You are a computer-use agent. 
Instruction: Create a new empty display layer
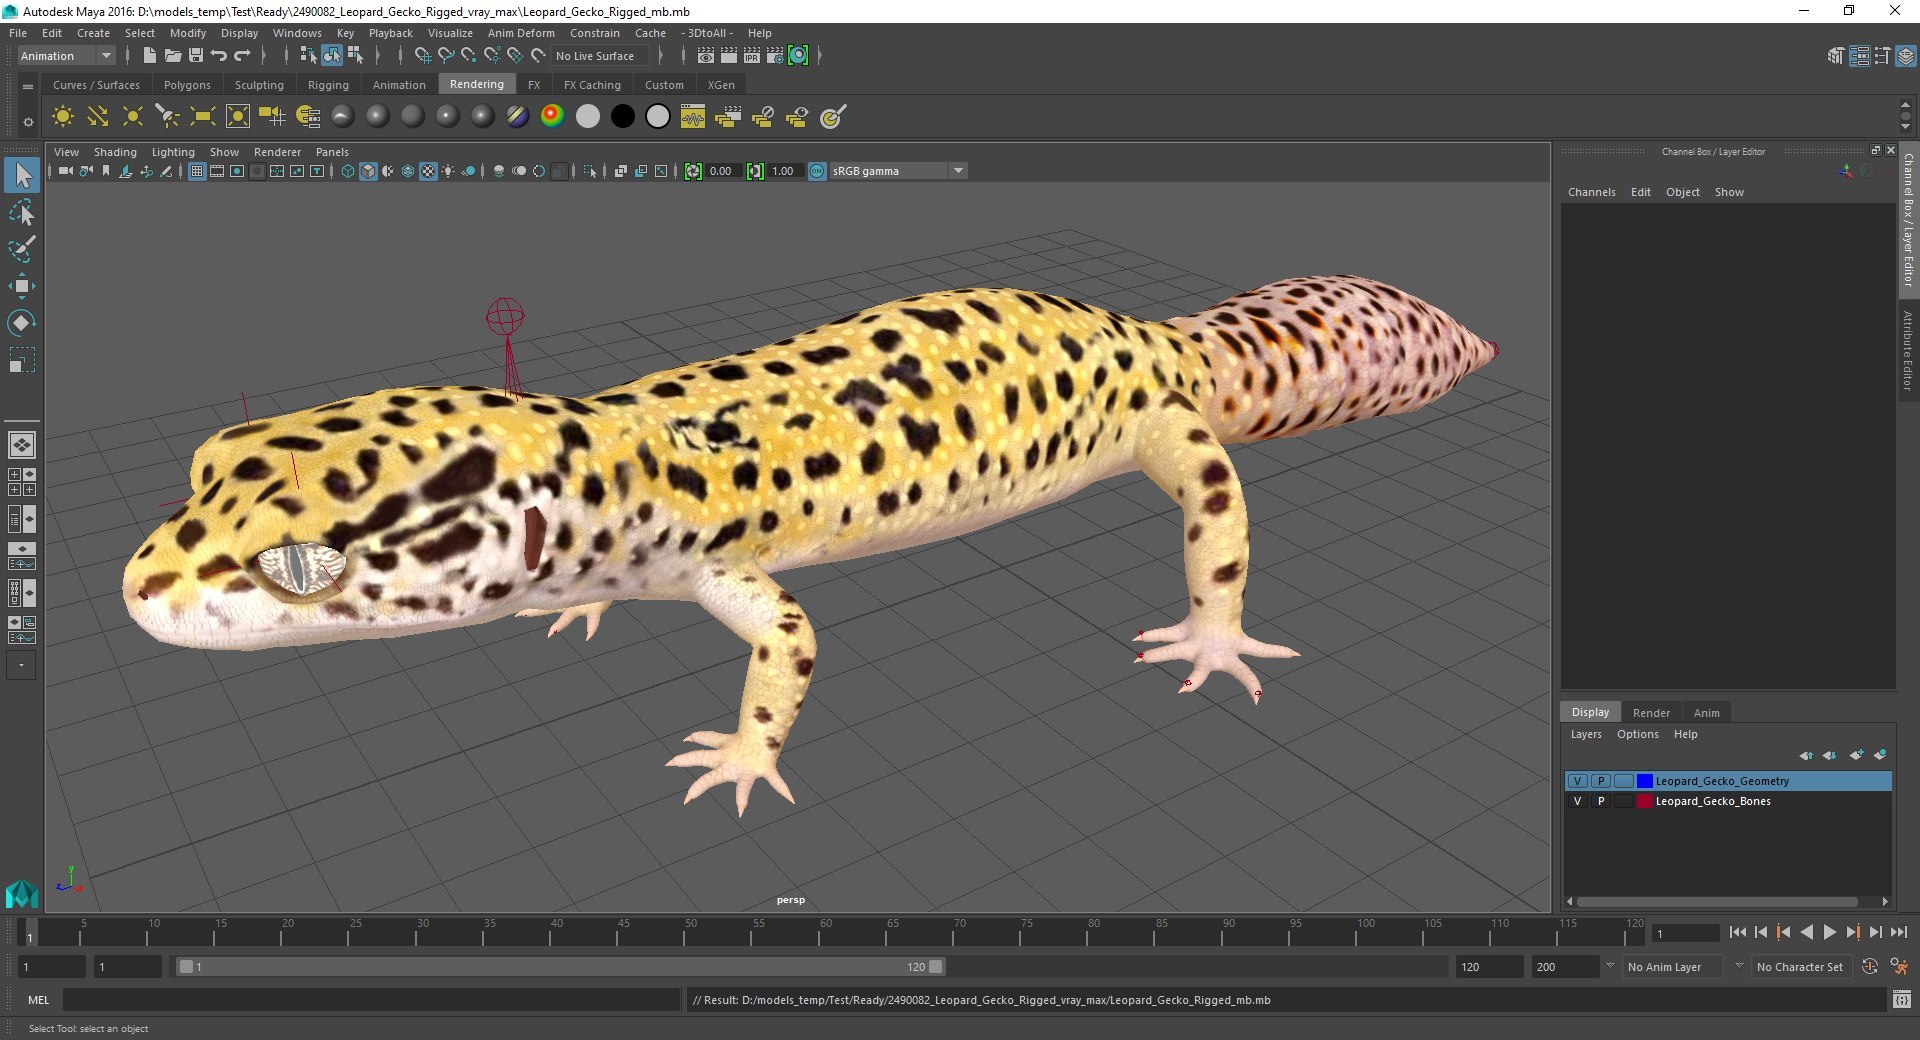[1856, 755]
